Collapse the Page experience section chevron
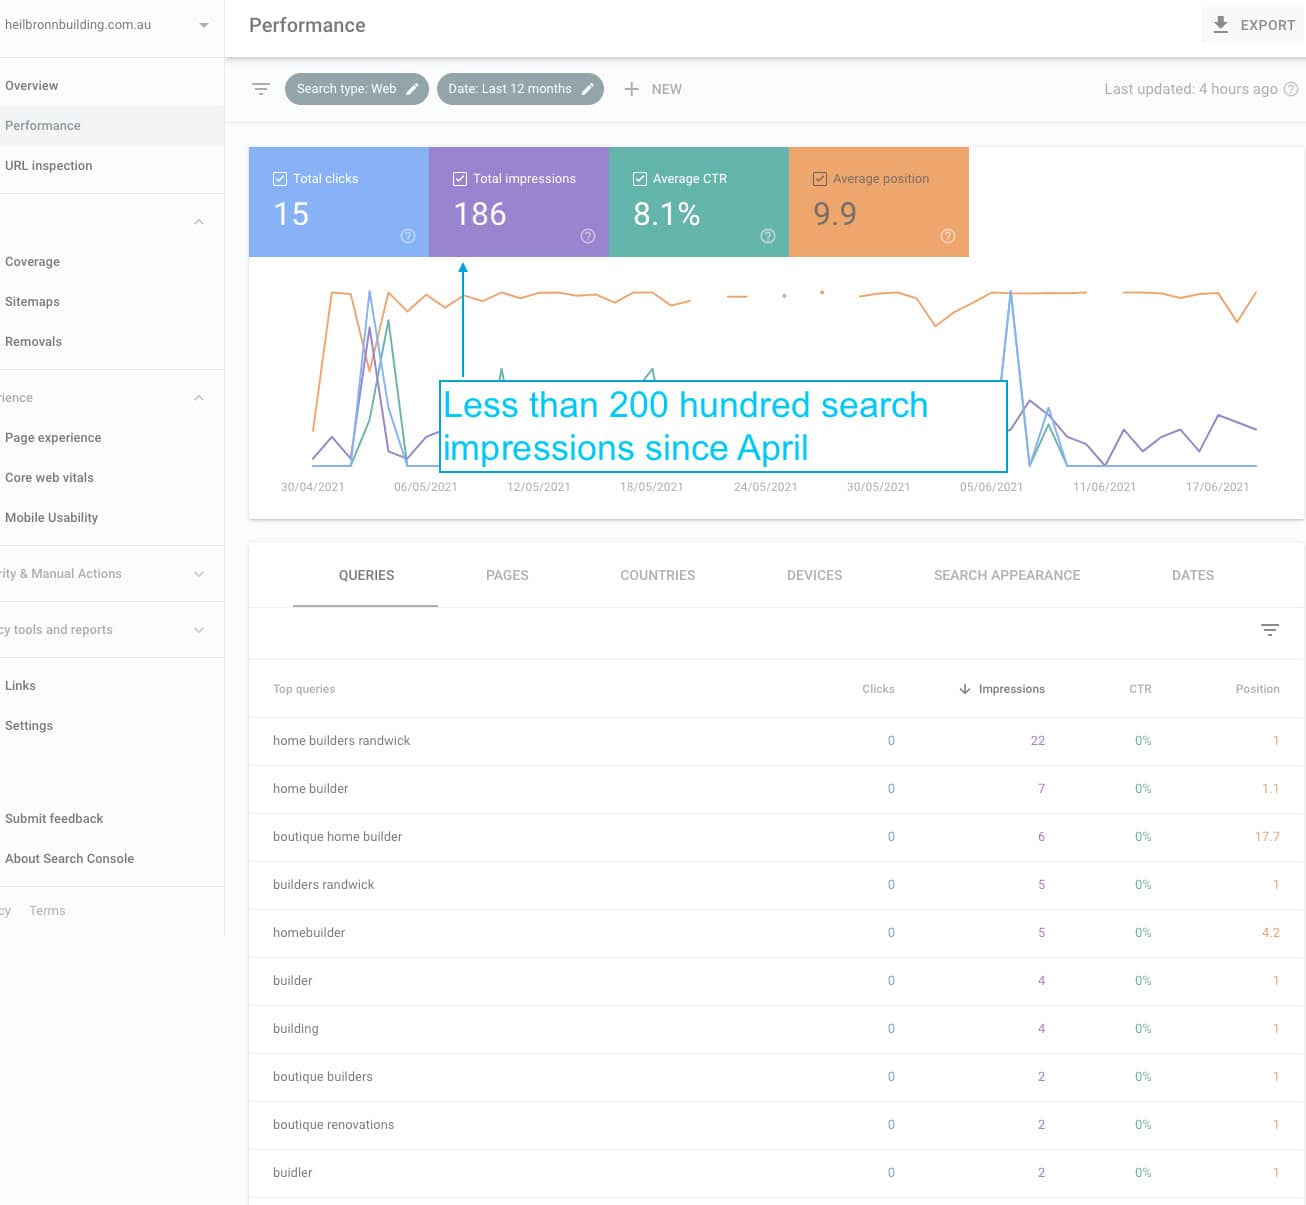Image resolution: width=1306 pixels, height=1205 pixels. (x=199, y=398)
